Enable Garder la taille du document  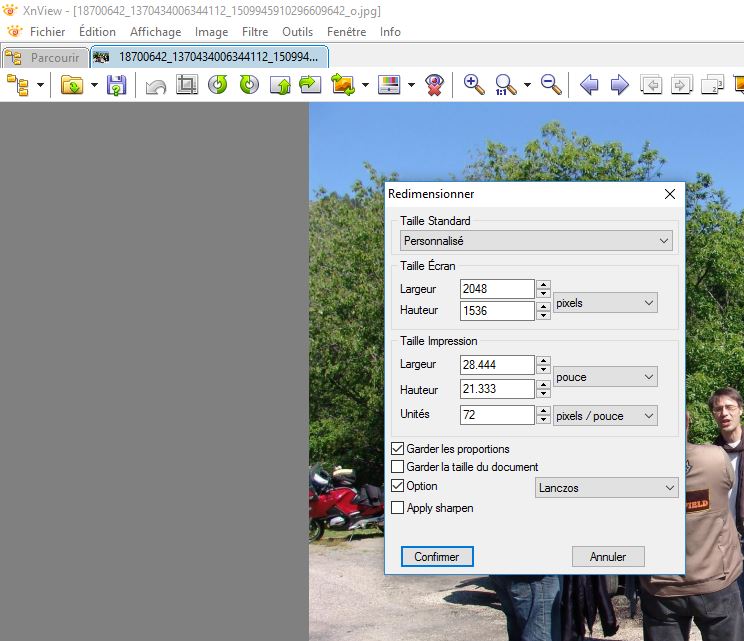point(398,467)
